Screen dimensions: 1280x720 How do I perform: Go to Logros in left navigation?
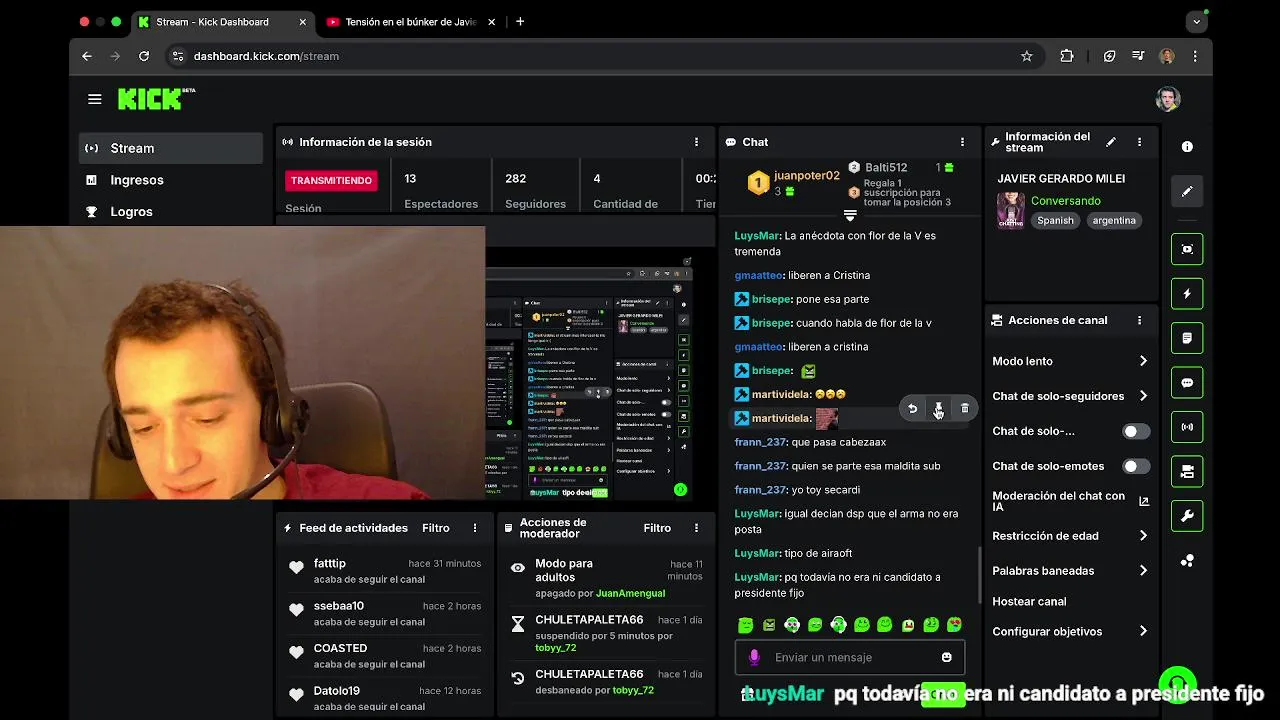pos(171,212)
